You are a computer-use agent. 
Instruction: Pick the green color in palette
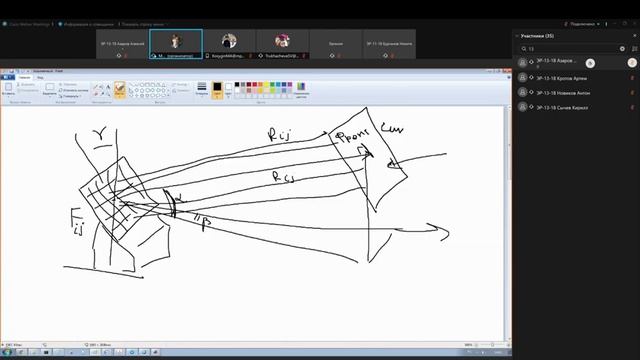point(272,84)
